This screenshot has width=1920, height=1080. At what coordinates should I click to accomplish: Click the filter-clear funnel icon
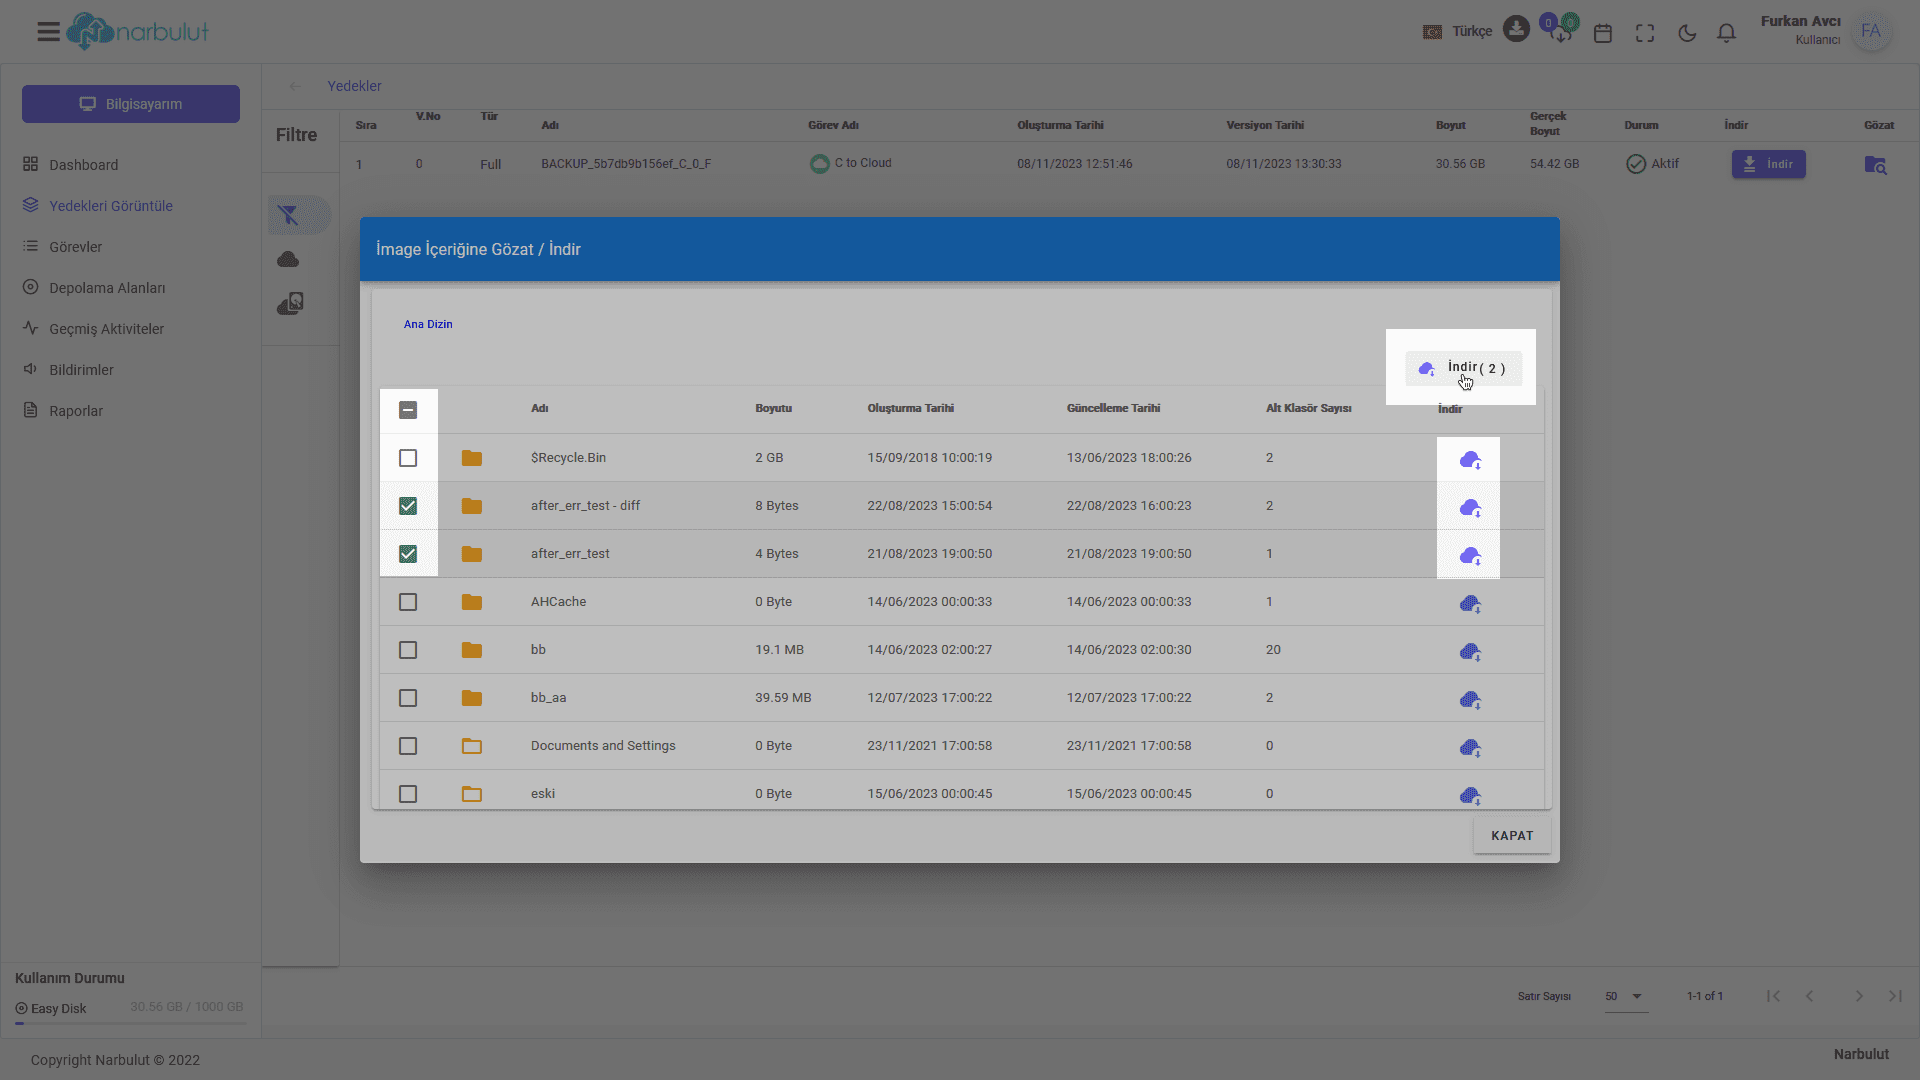289,215
